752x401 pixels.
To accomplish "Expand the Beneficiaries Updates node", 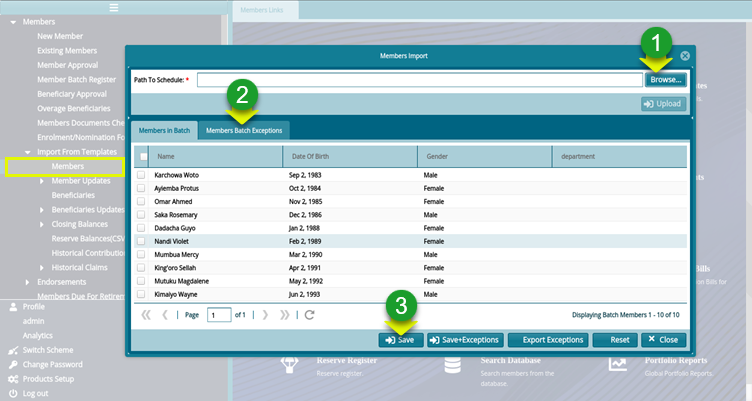I will [x=42, y=210].
